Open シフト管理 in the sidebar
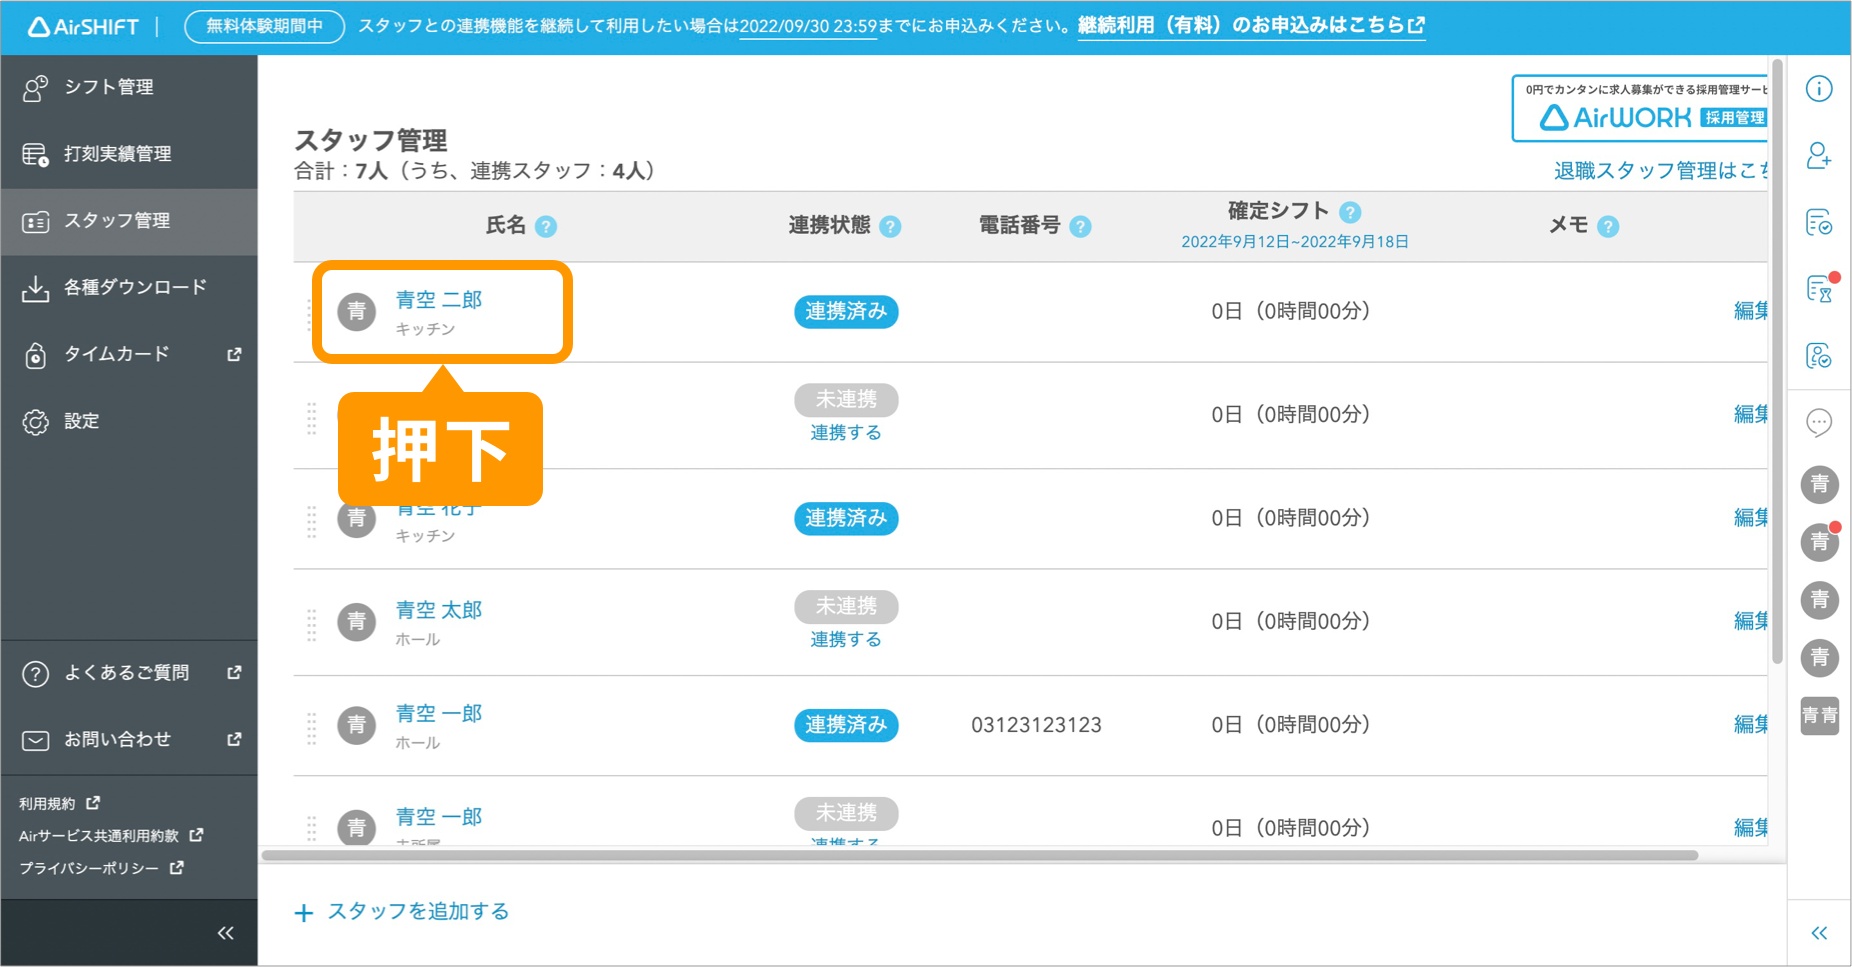Viewport: 1852px width, 967px height. [108, 87]
